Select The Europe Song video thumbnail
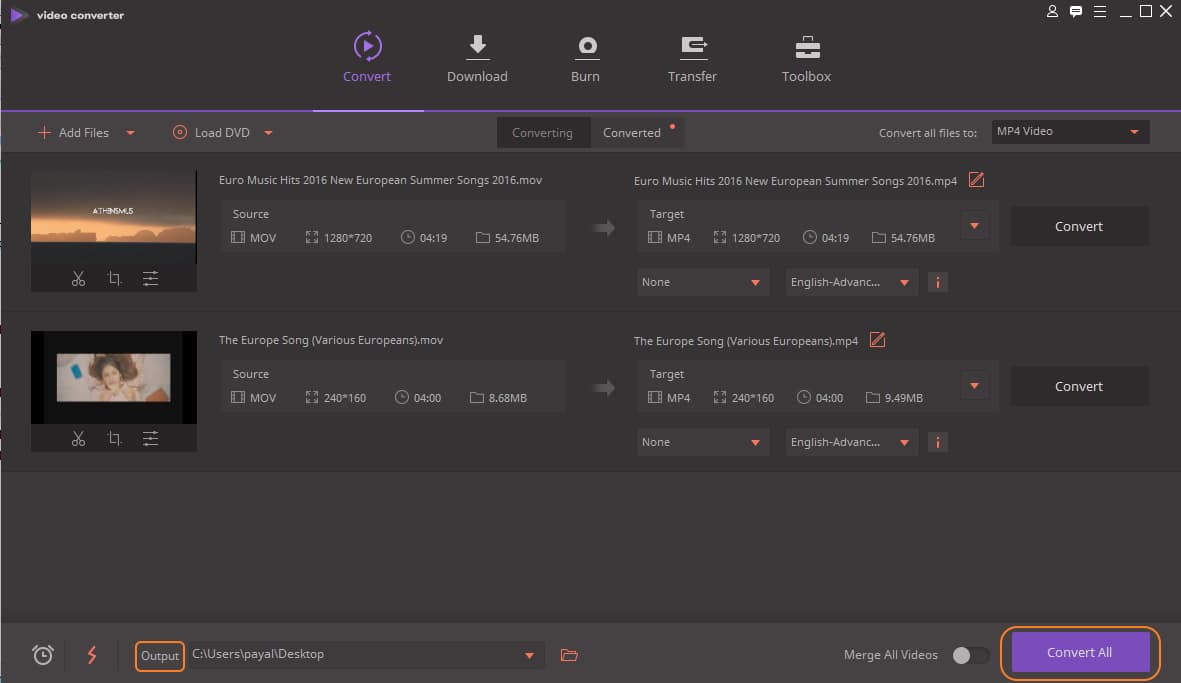Image resolution: width=1181 pixels, height=683 pixels. (x=113, y=377)
